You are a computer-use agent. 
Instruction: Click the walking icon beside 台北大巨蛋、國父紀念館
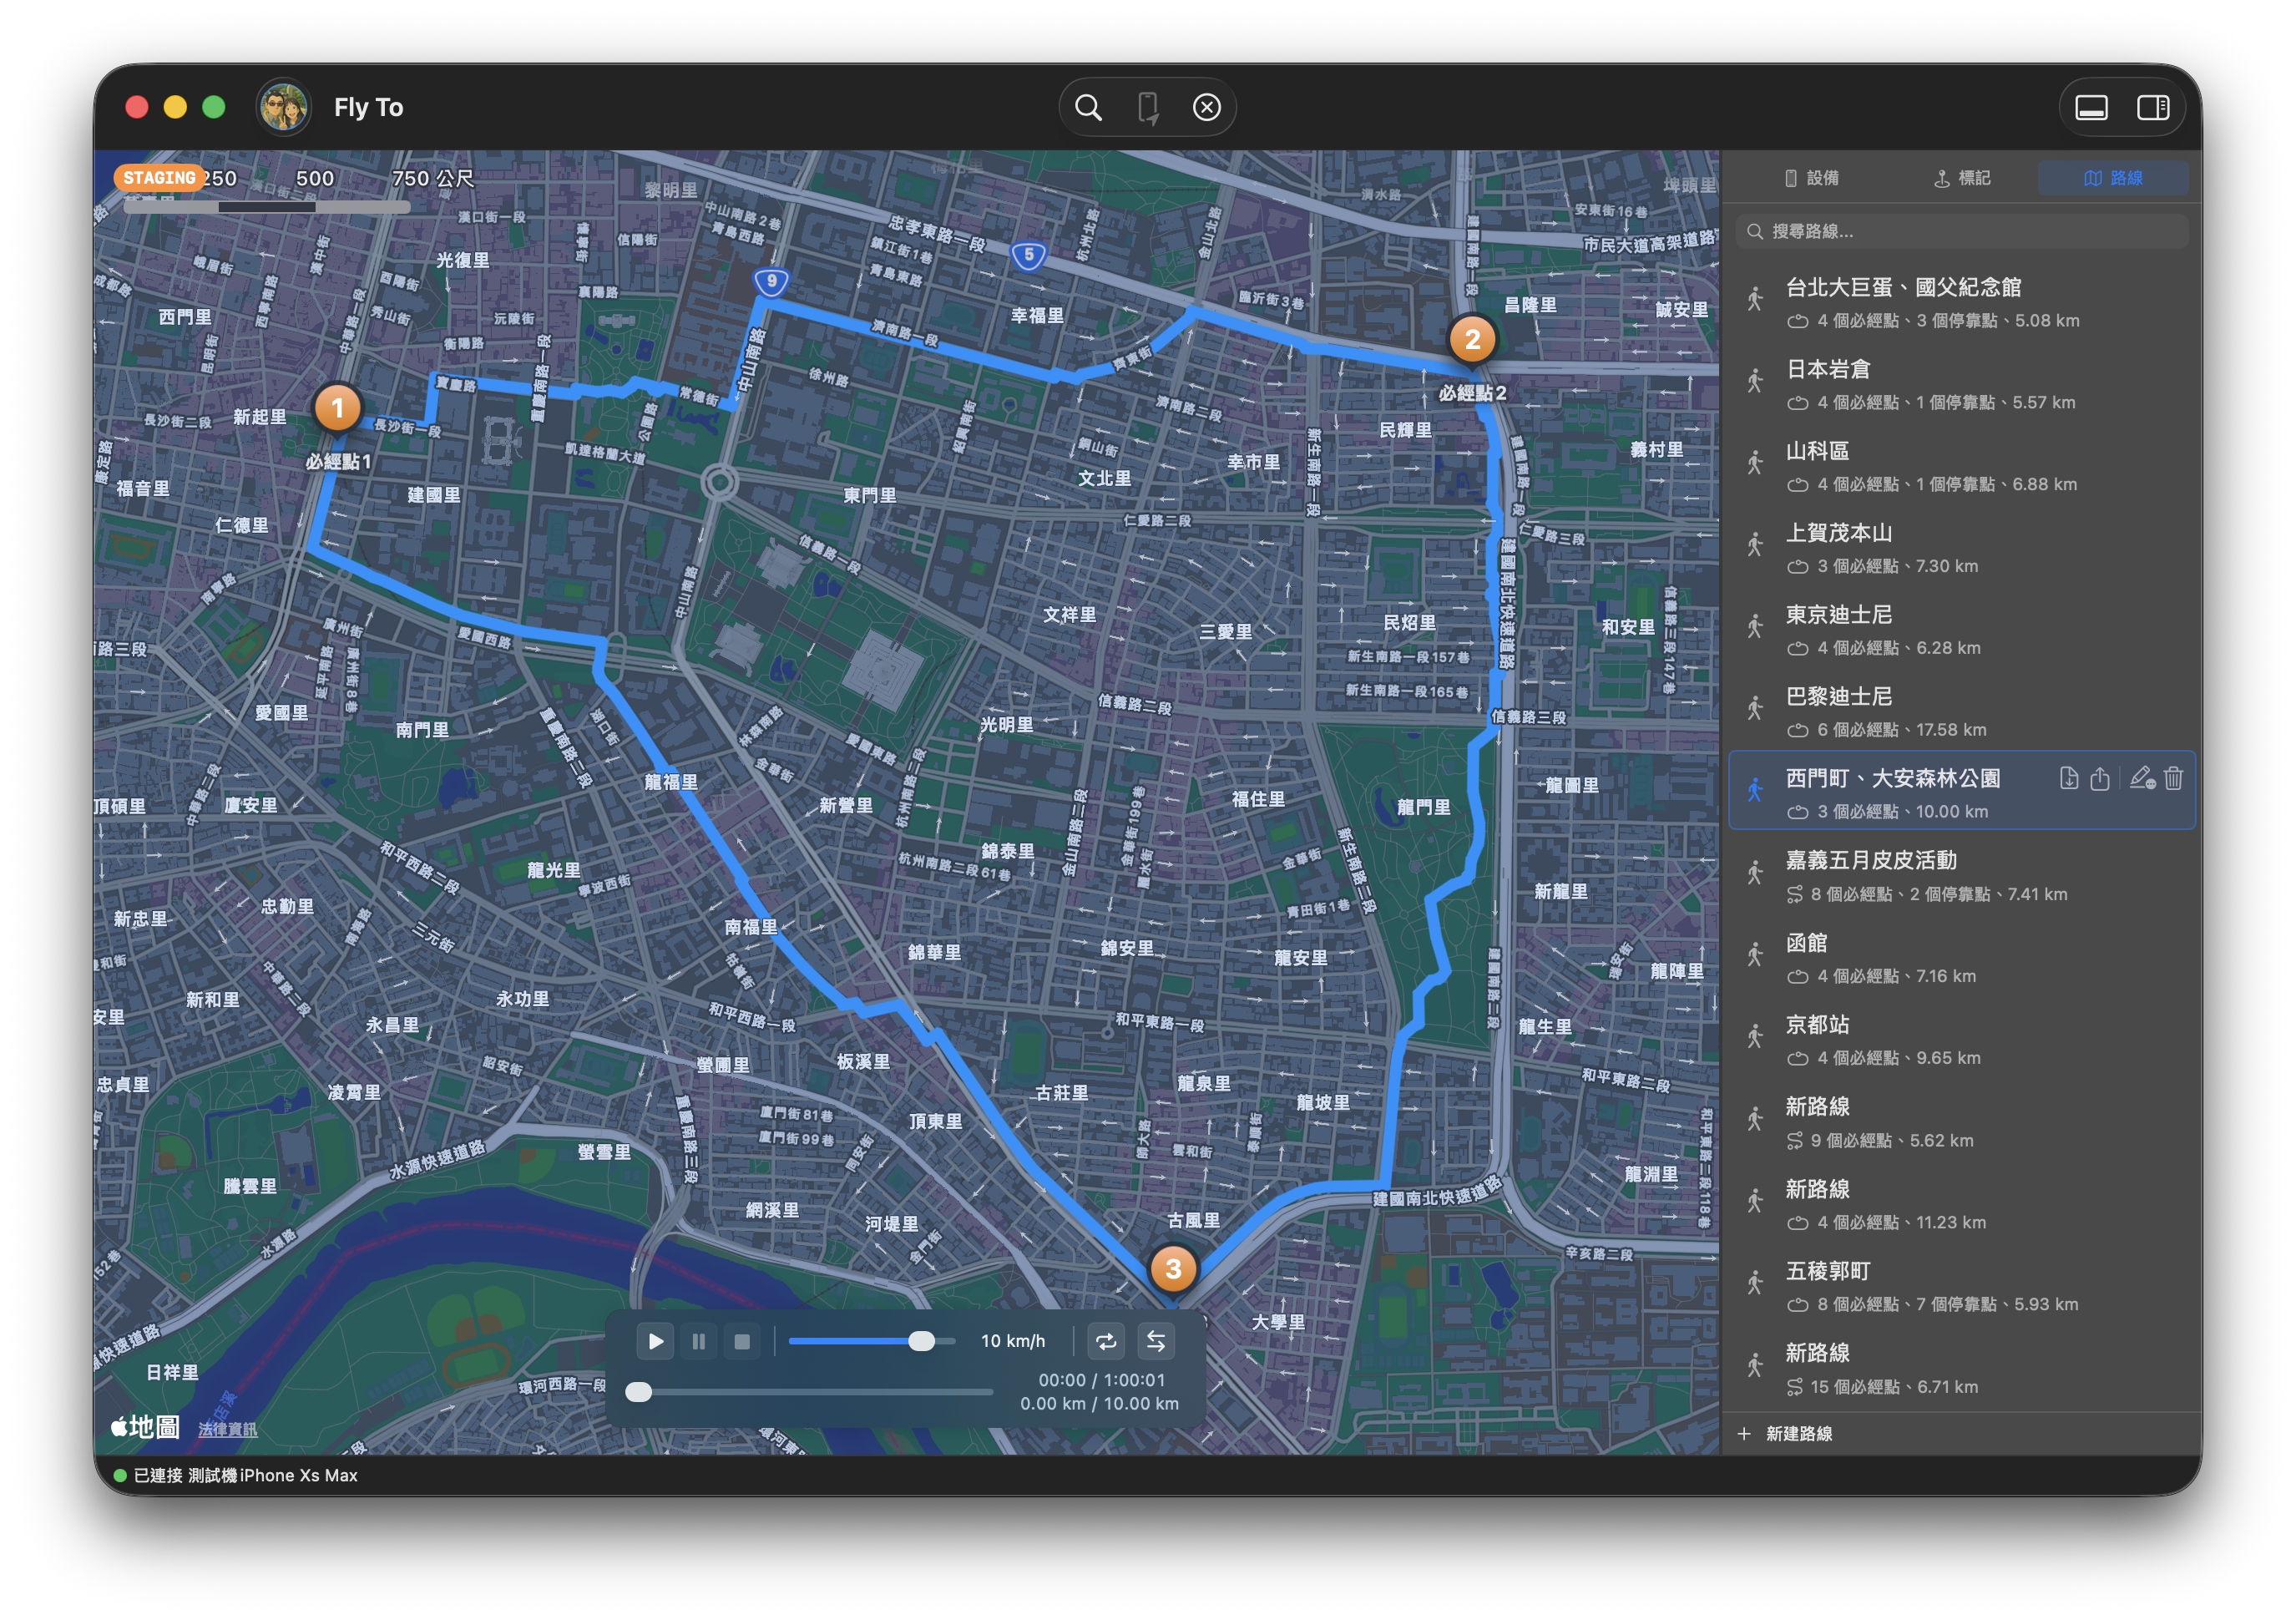click(x=1755, y=298)
